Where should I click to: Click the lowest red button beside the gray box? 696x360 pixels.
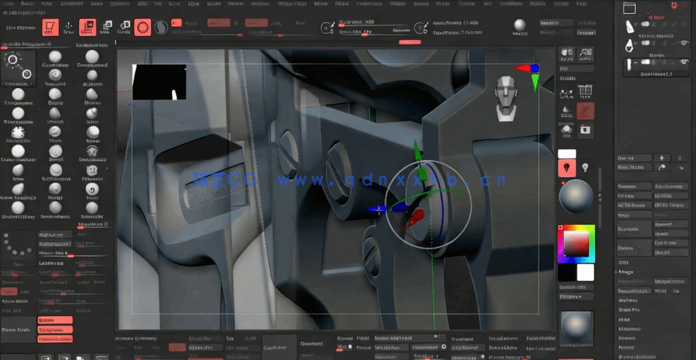55,339
